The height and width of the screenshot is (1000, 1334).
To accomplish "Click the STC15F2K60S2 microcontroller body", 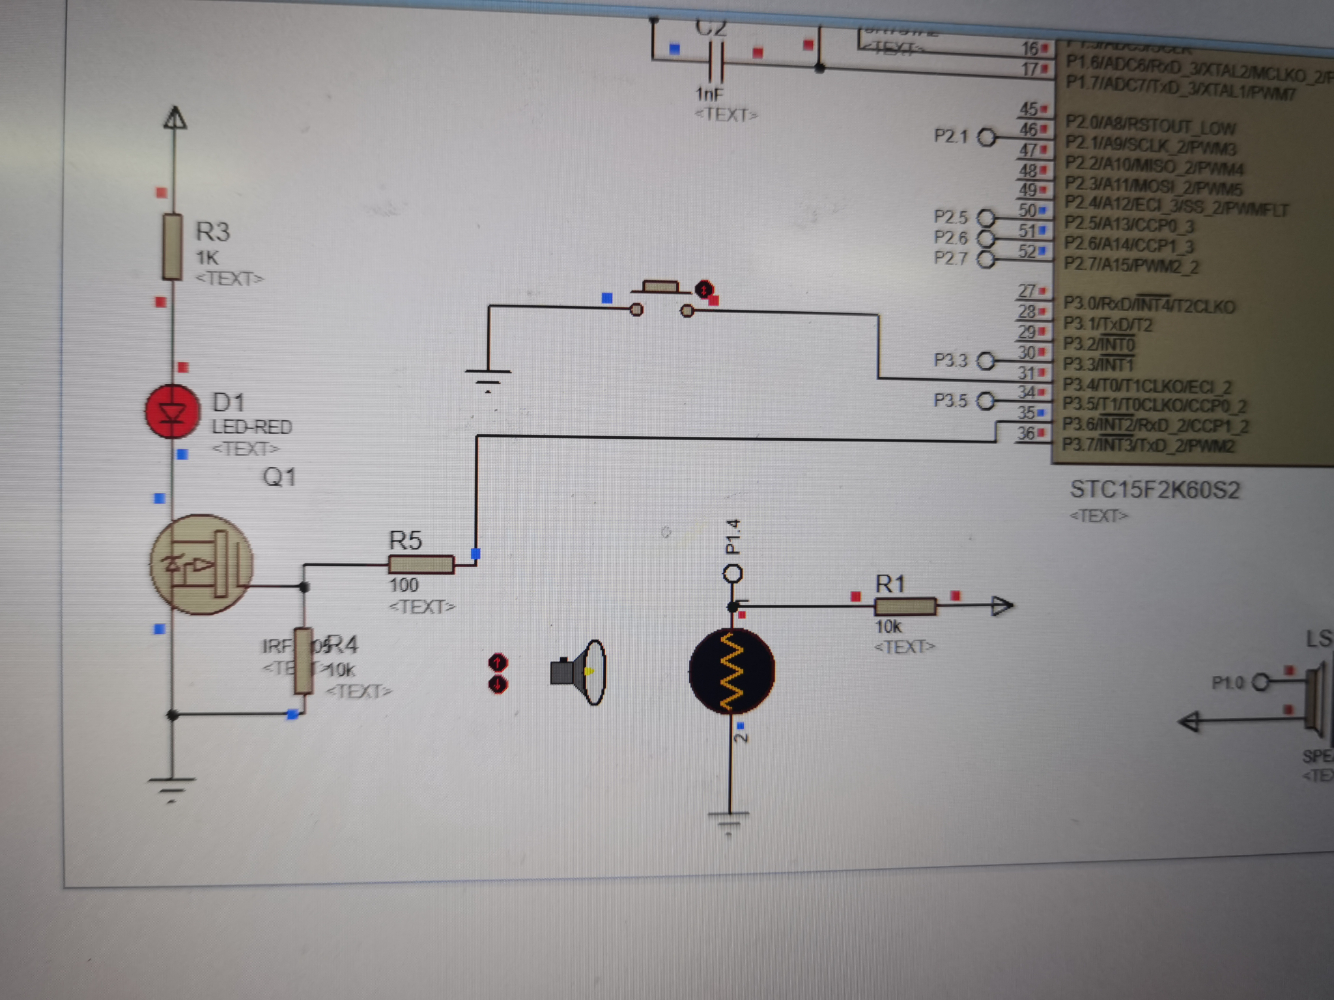I will [1193, 255].
